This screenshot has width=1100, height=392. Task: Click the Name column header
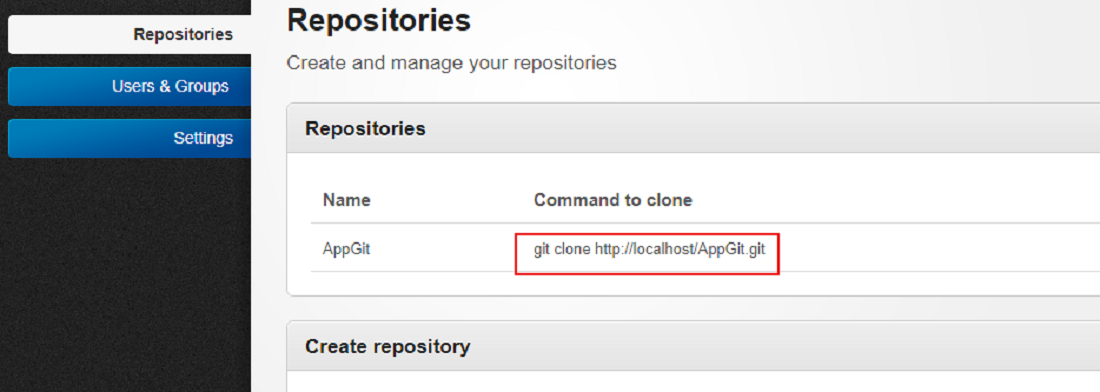click(347, 201)
